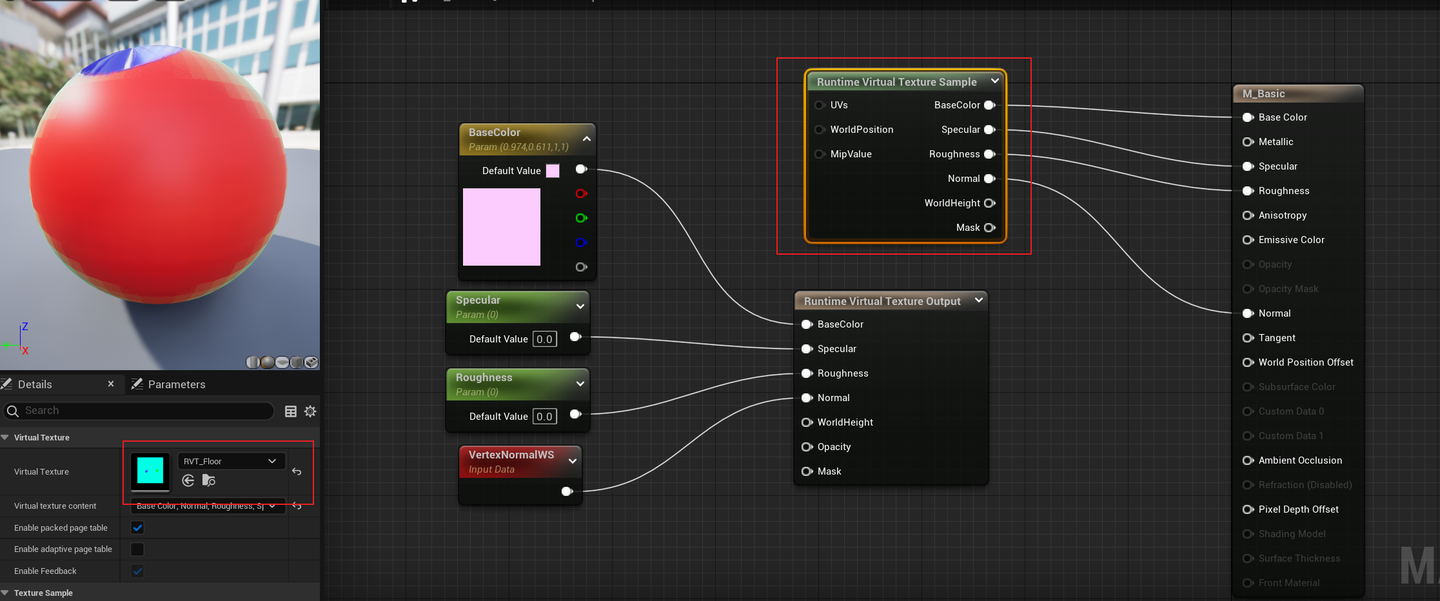1440x601 pixels.
Task: Toggle Enable packed page table checkbox
Action: 138,528
